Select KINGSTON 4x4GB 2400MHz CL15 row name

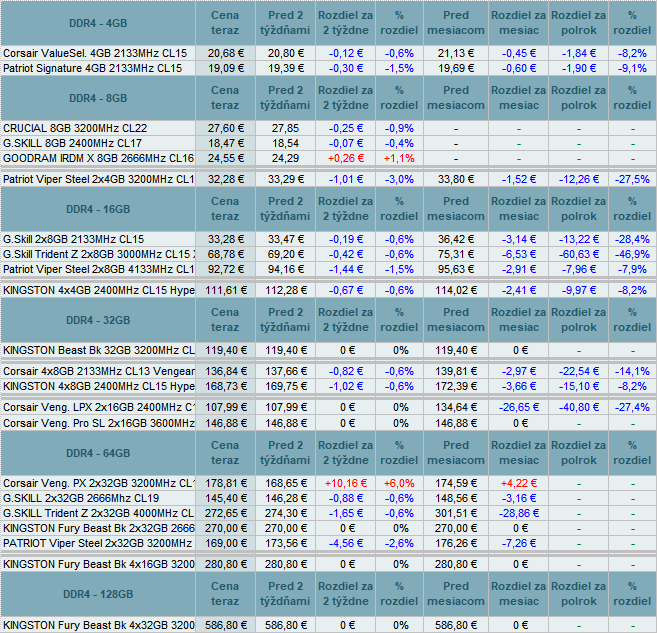98,290
